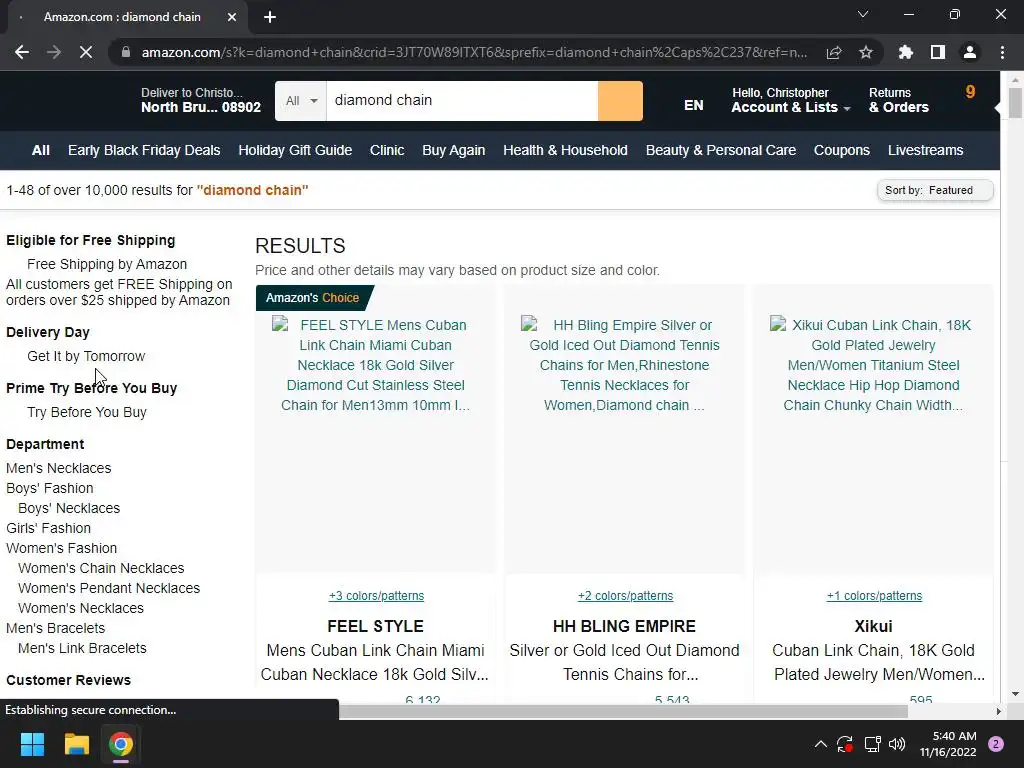Submit search with orange search button
The height and width of the screenshot is (768, 1024).
pyautogui.click(x=620, y=101)
